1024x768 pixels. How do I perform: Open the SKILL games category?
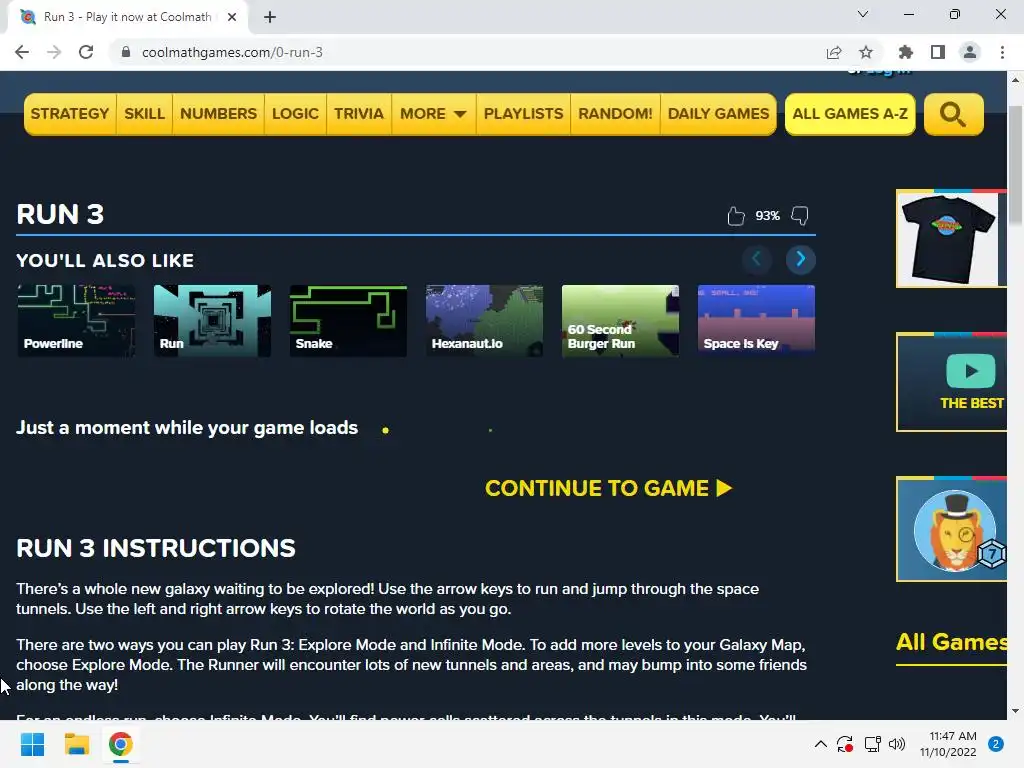(144, 114)
